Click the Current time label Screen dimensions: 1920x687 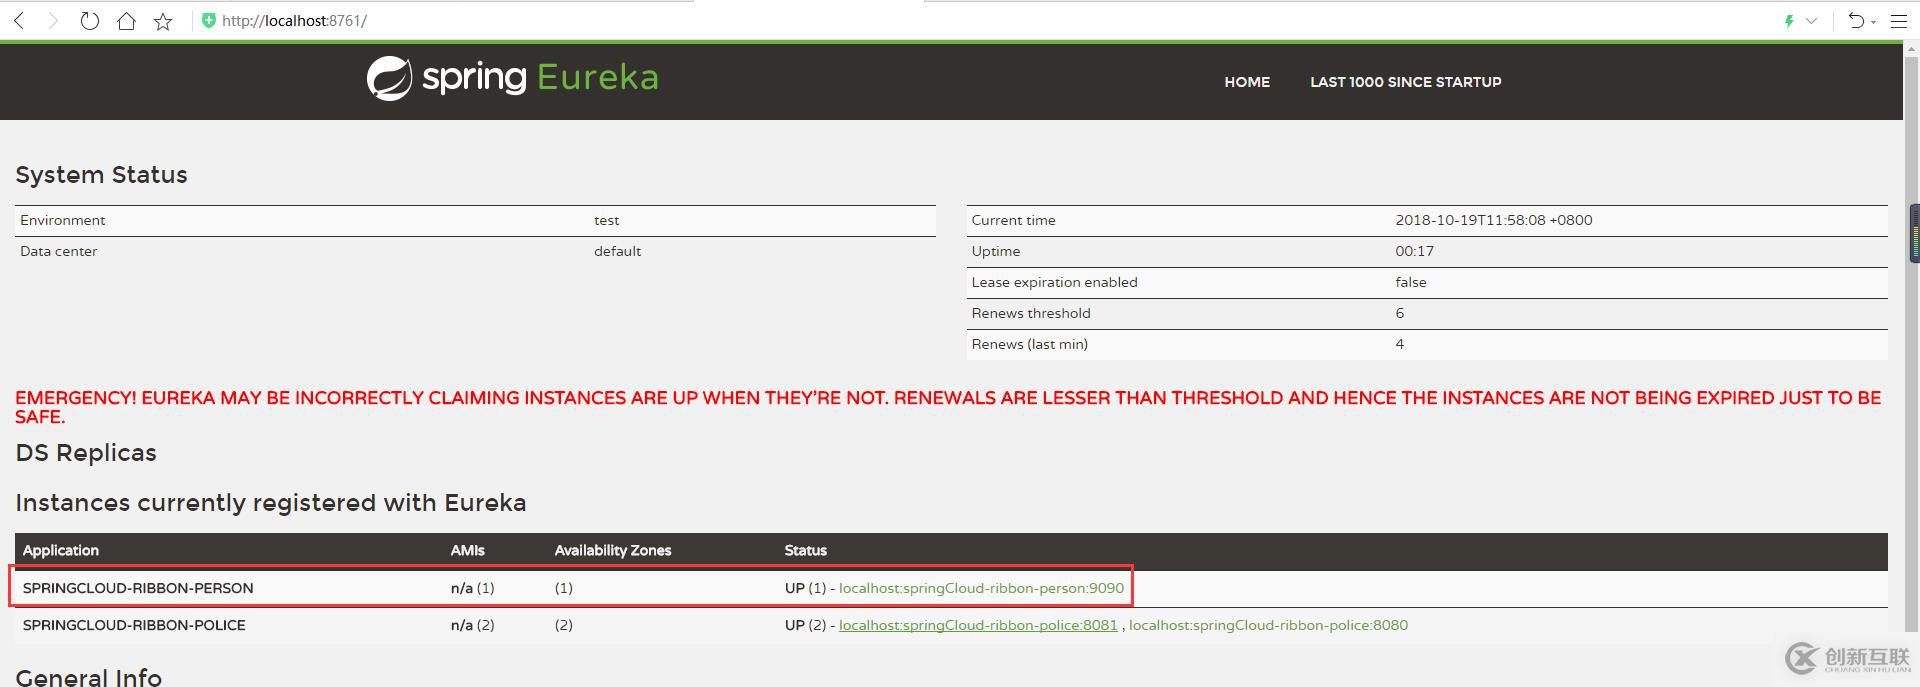point(1013,220)
